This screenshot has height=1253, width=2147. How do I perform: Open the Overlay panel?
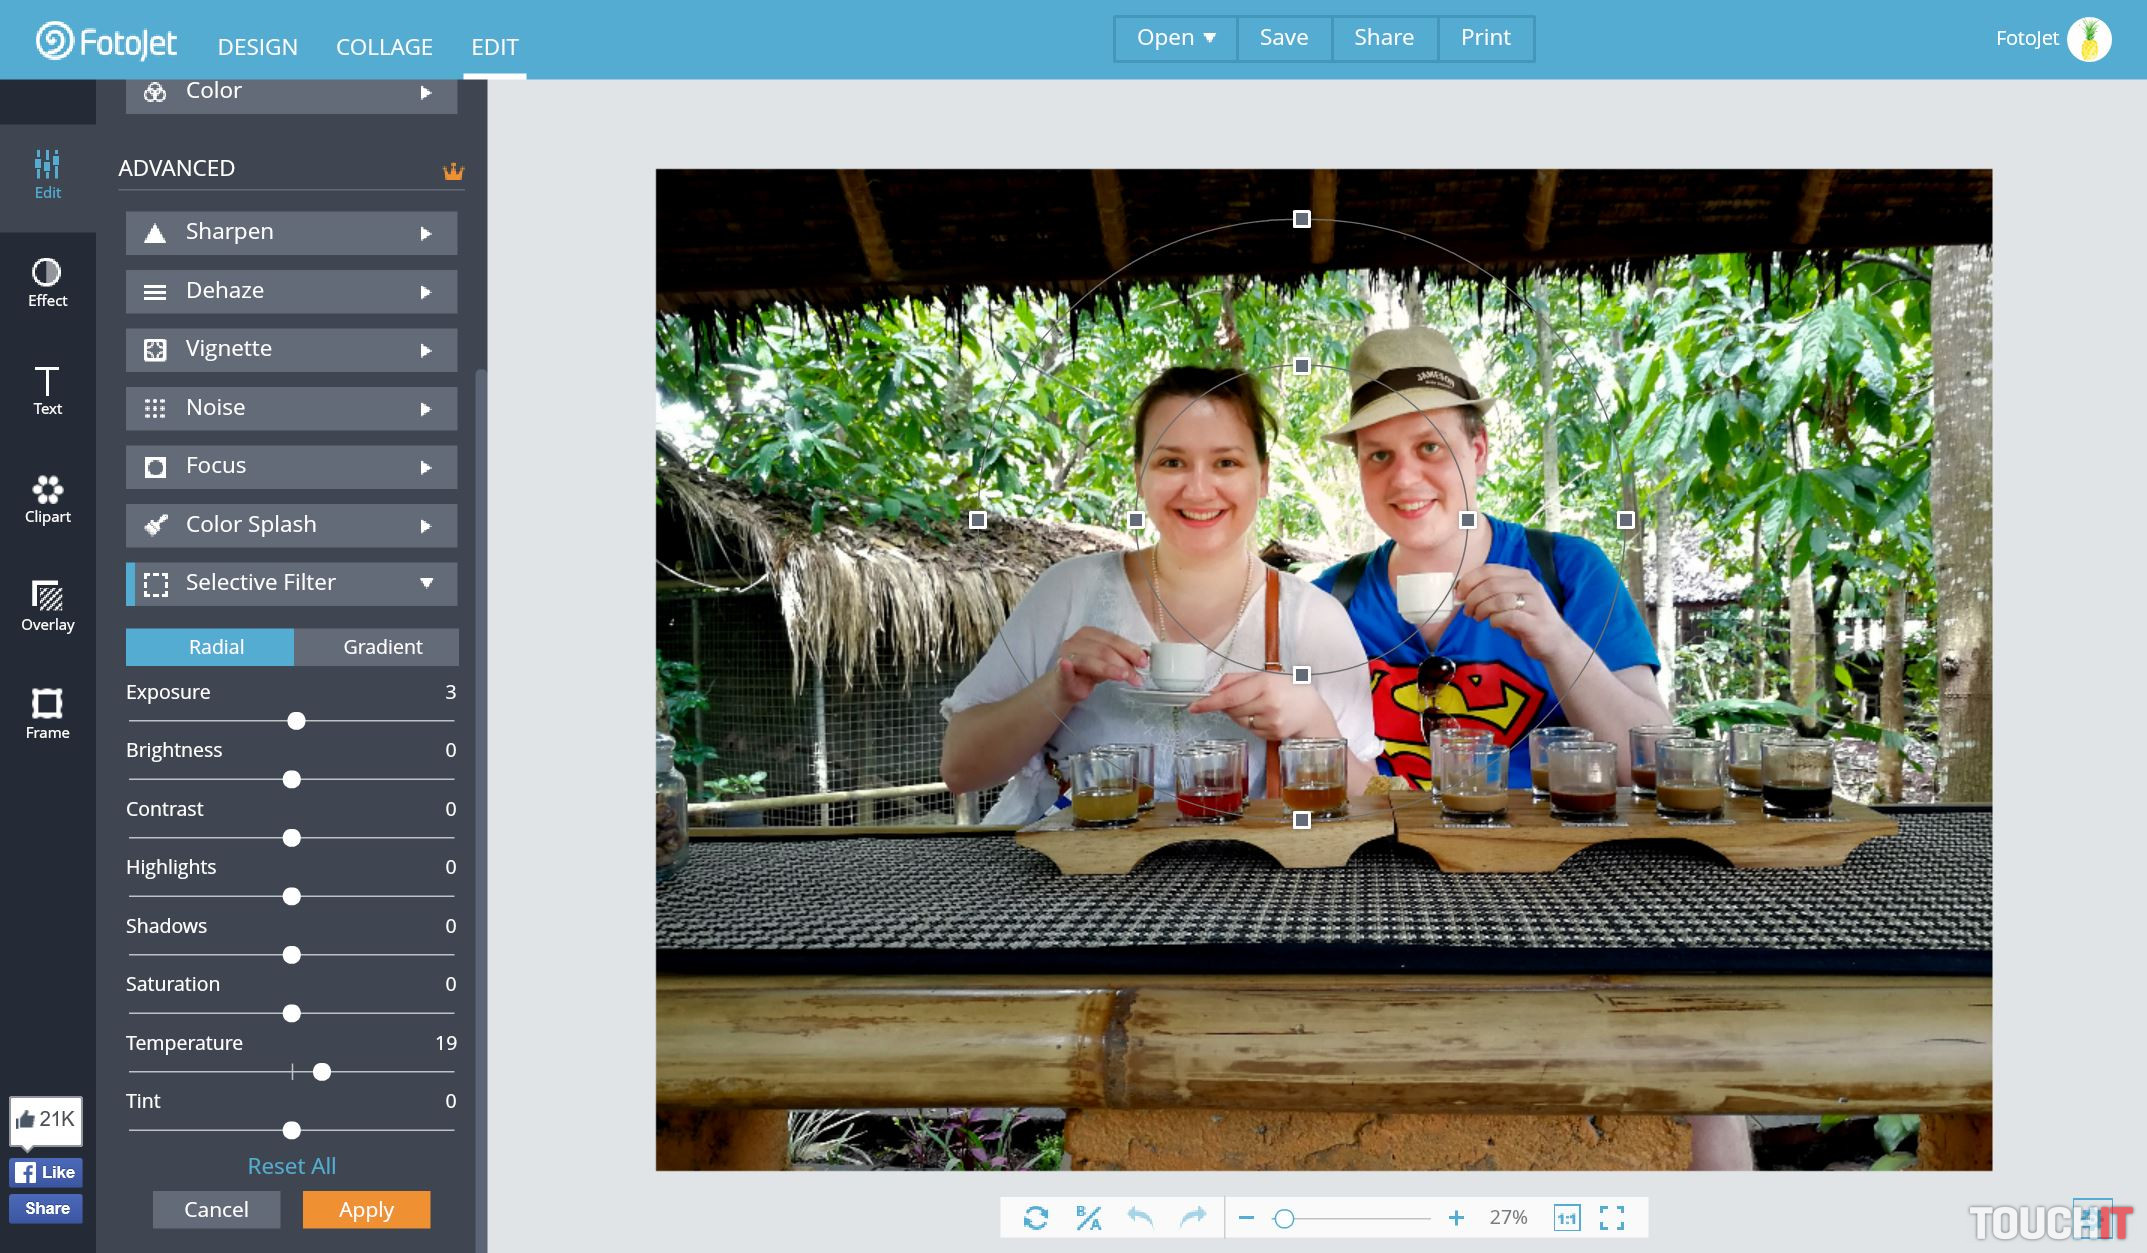47,606
